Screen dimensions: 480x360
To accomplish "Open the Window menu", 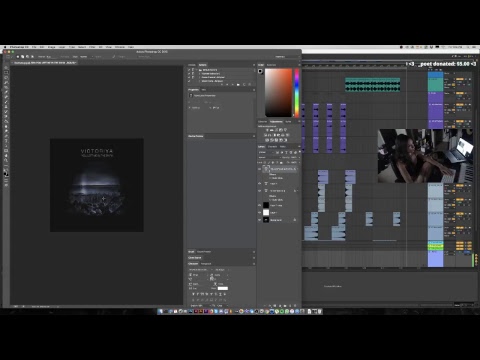I will (120, 47).
